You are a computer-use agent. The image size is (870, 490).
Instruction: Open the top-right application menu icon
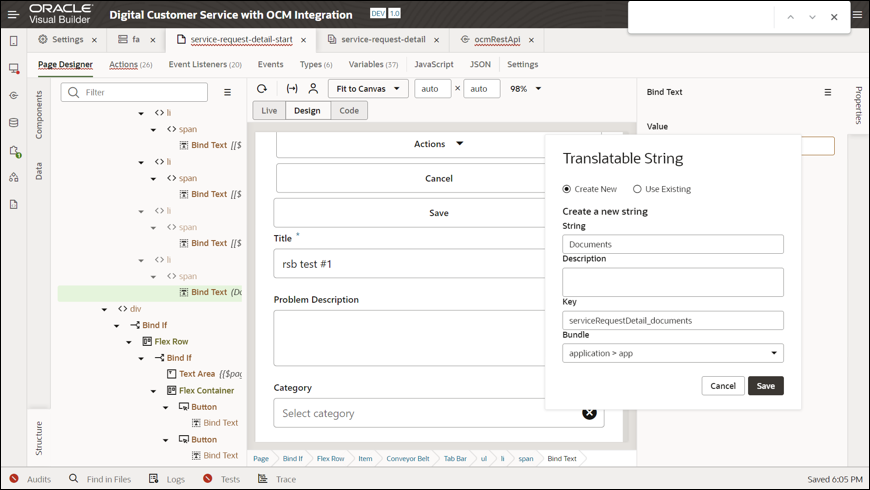(857, 15)
